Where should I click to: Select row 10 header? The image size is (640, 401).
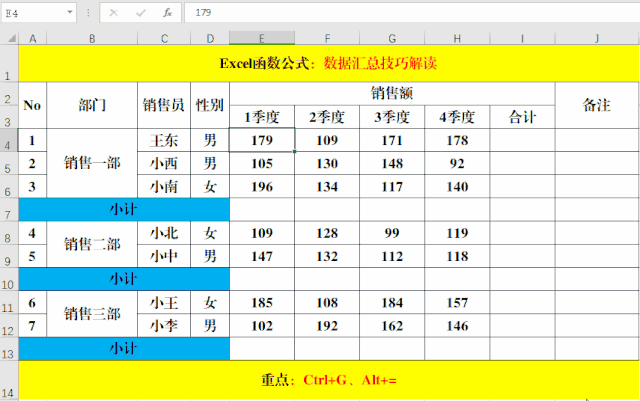[9, 279]
